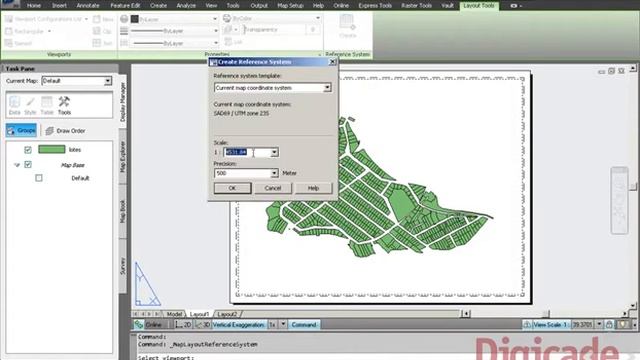Confirm the dialog with OK
Screen dimensions: 640x360
click(x=232, y=188)
